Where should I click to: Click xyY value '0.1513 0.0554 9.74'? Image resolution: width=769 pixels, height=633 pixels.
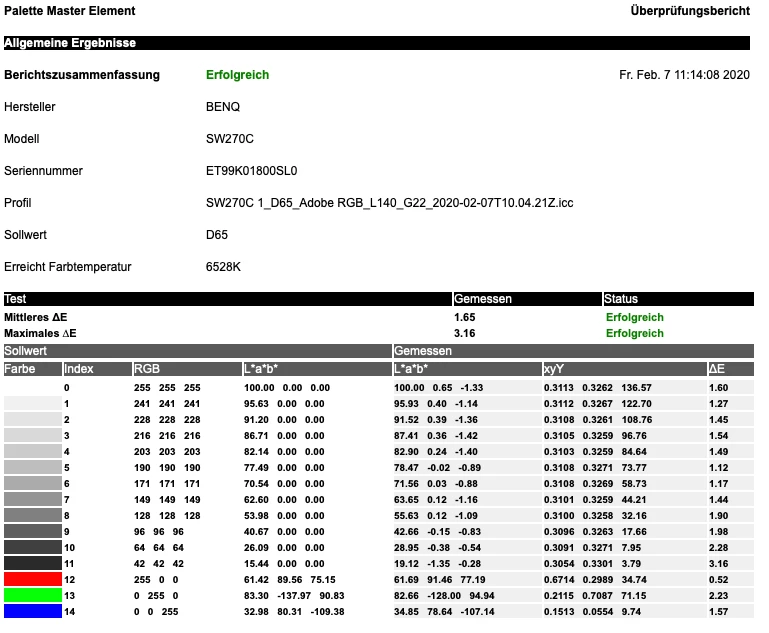click(x=592, y=611)
